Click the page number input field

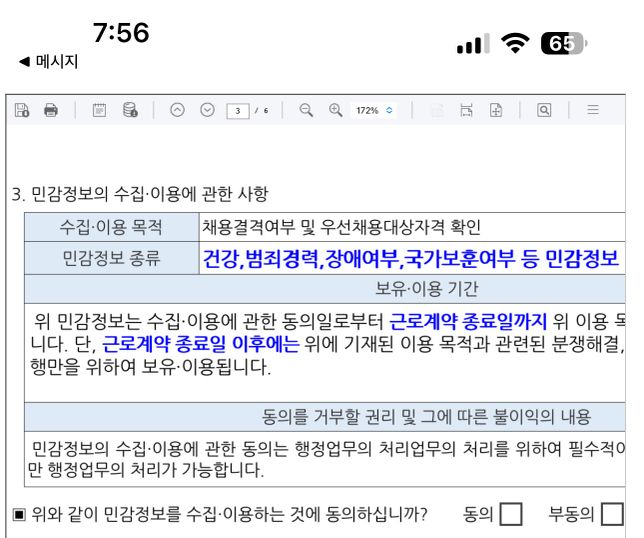point(237,110)
